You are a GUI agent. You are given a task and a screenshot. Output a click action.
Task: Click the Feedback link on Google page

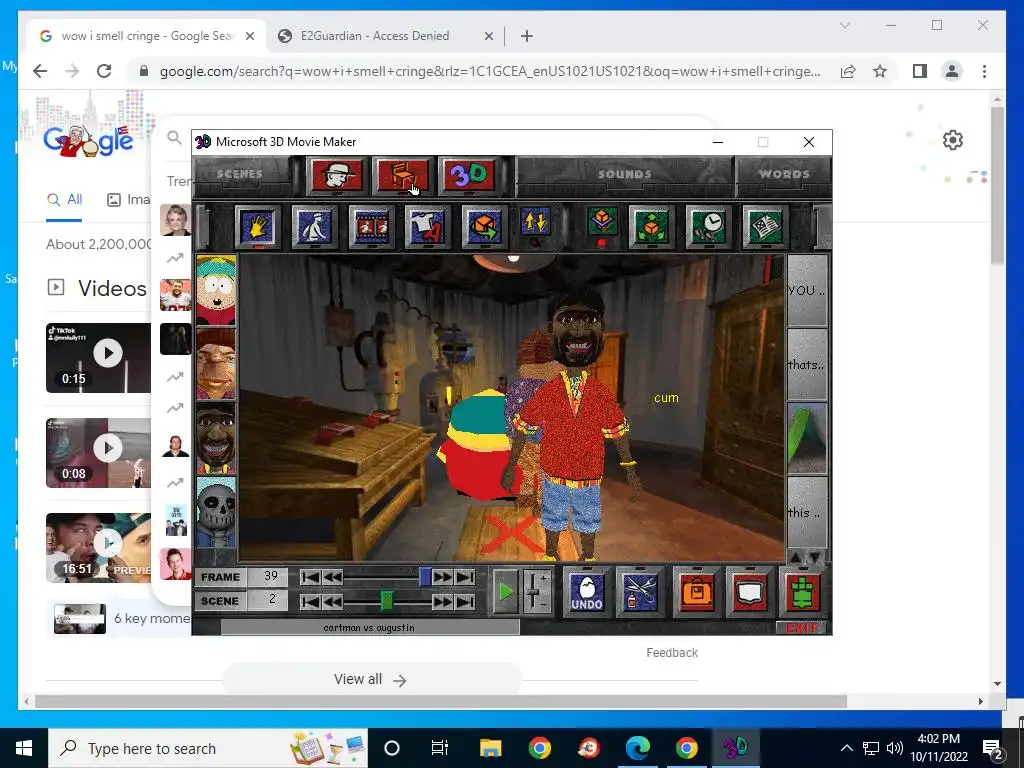pyautogui.click(x=672, y=652)
